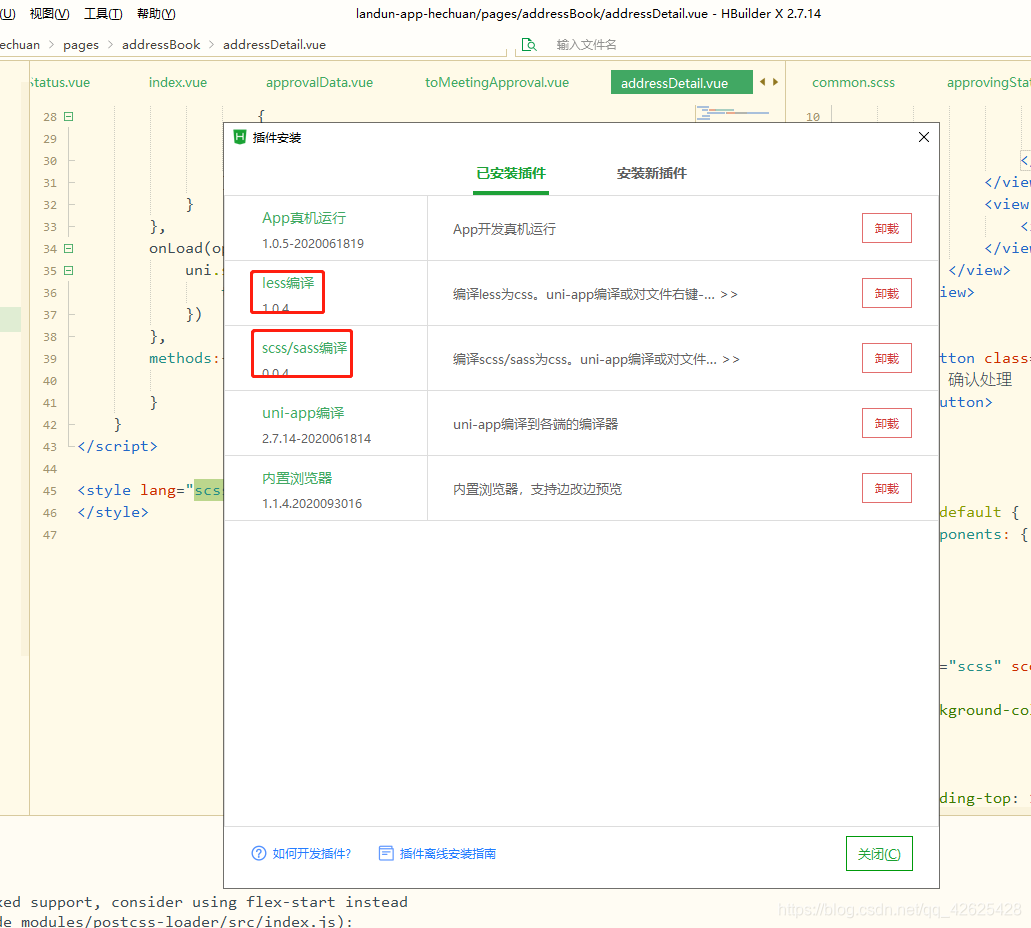Switch to toMeetingApproval.vue editor tab
The height and width of the screenshot is (928, 1031).
[x=497, y=82]
